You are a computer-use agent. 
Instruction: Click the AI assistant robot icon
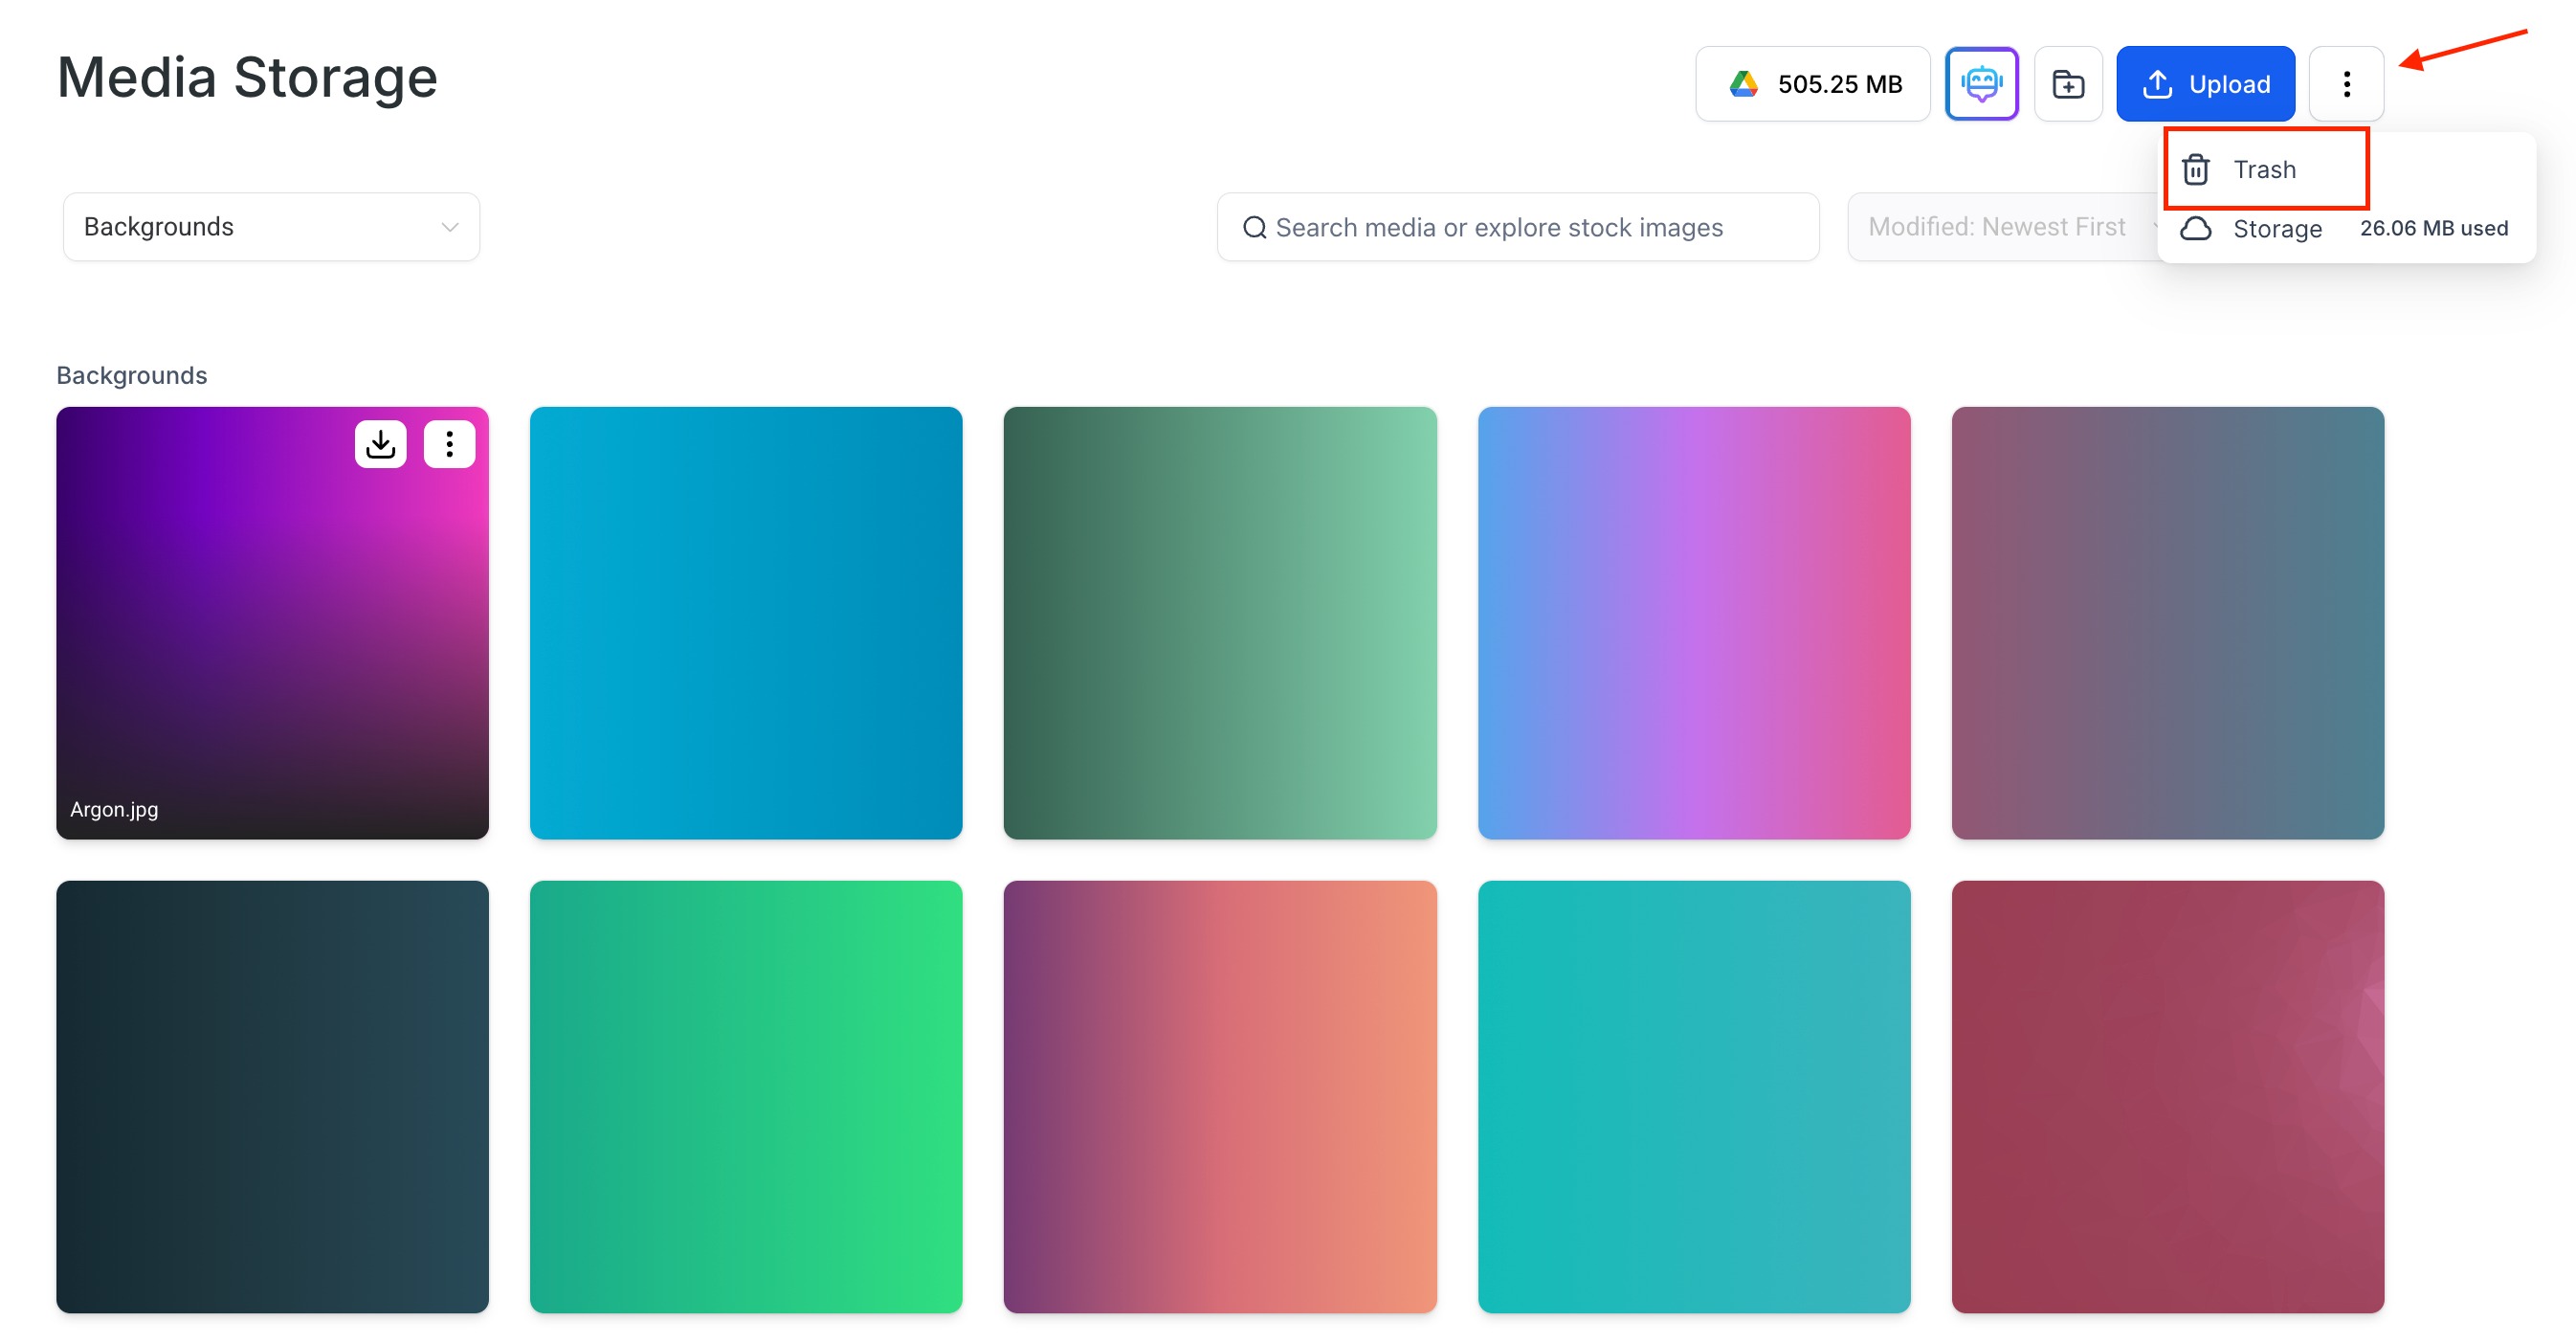tap(1981, 83)
